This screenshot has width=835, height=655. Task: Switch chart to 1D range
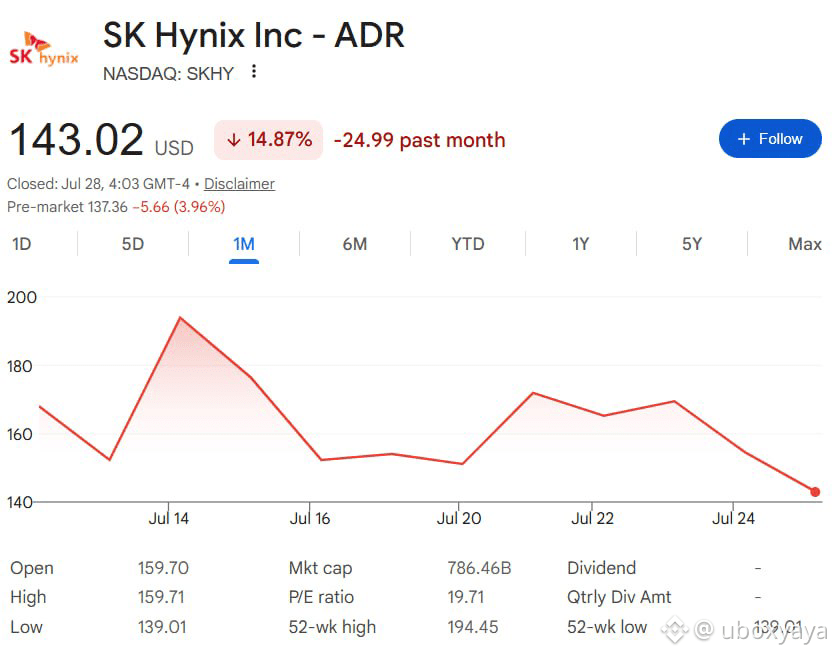click(x=21, y=244)
